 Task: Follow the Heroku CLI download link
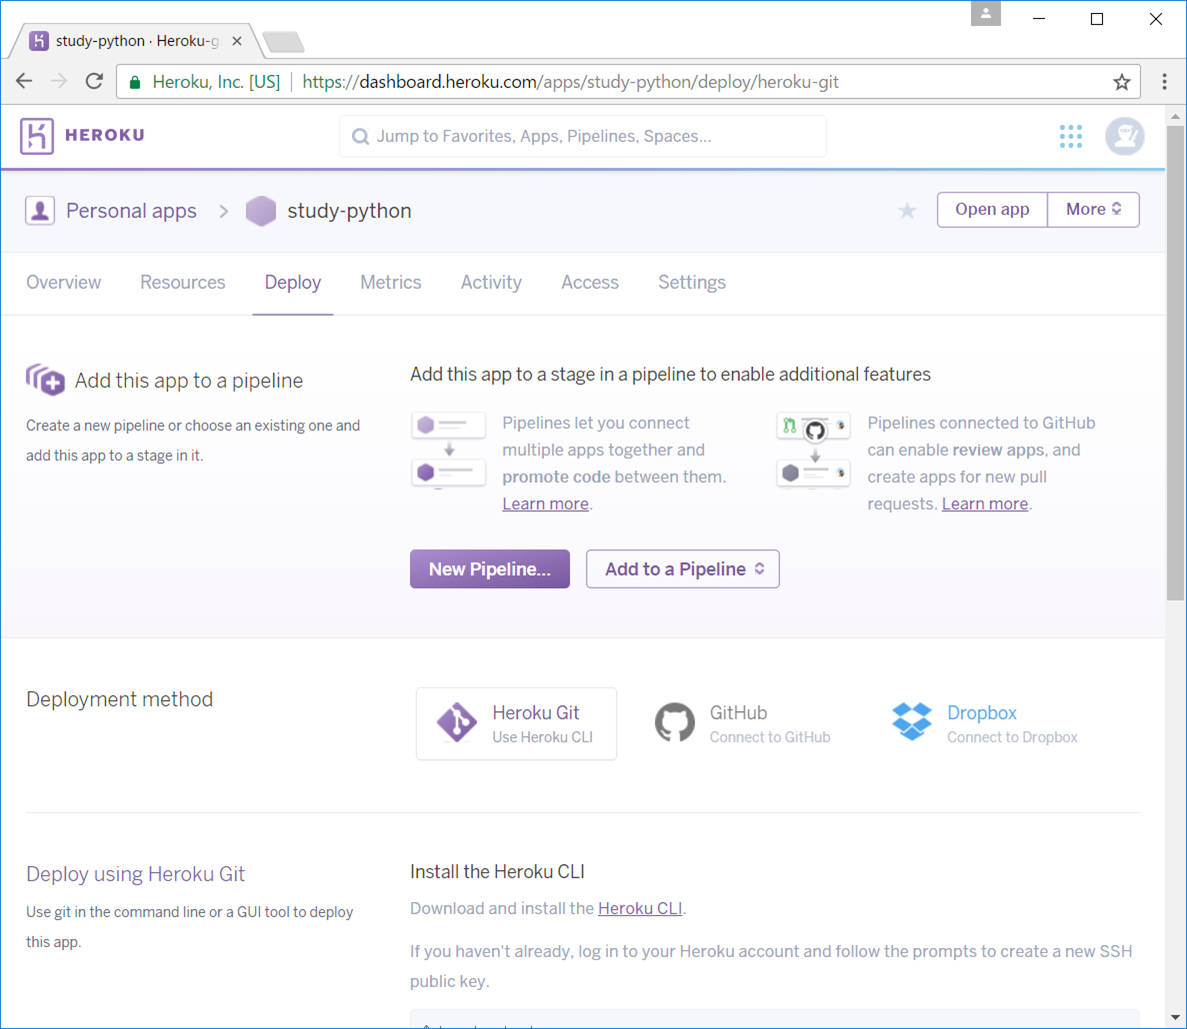coord(639,908)
